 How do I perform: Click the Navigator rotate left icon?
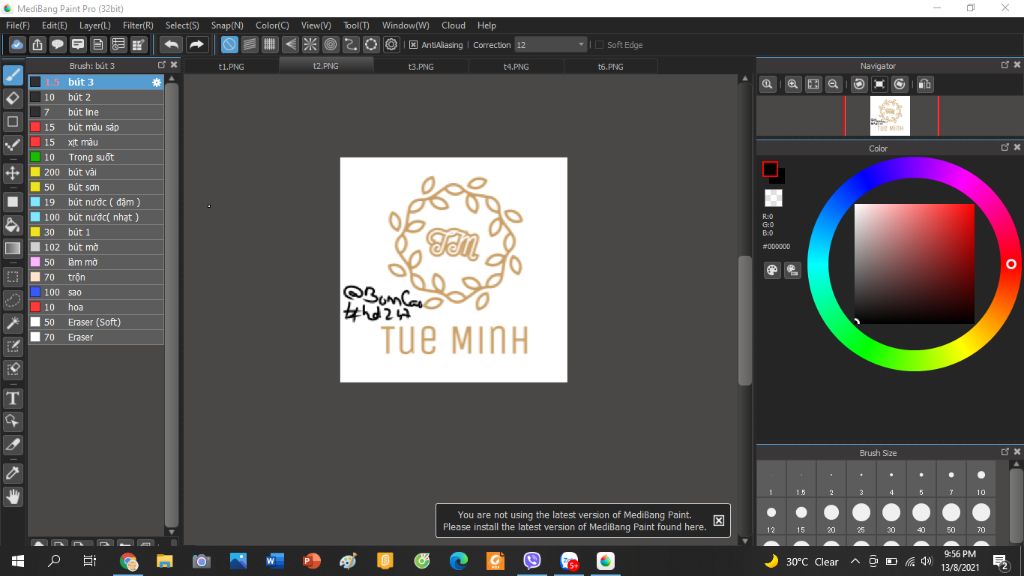[859, 84]
